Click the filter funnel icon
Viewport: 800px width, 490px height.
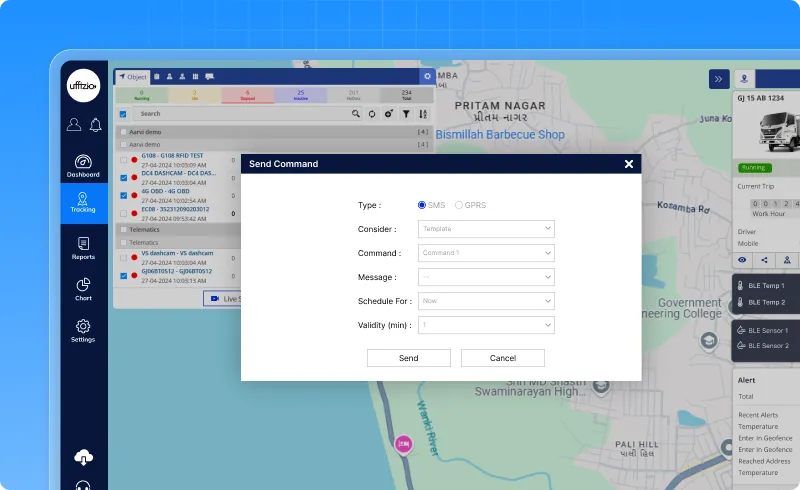[x=406, y=115]
